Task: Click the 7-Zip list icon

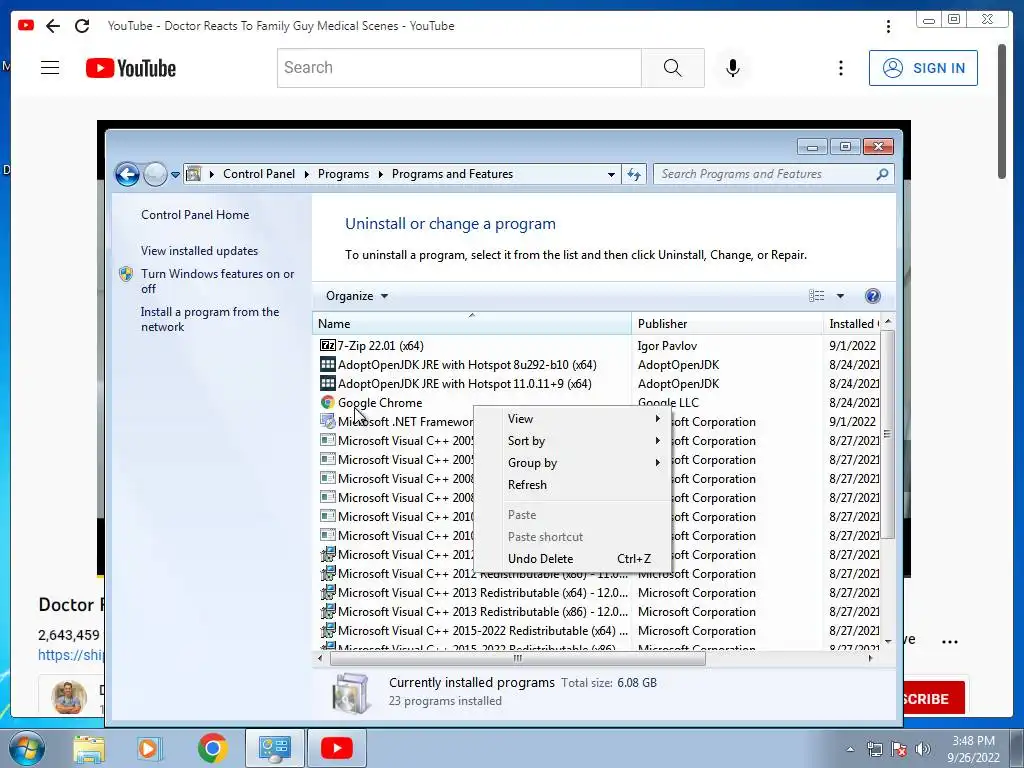Action: [x=327, y=345]
